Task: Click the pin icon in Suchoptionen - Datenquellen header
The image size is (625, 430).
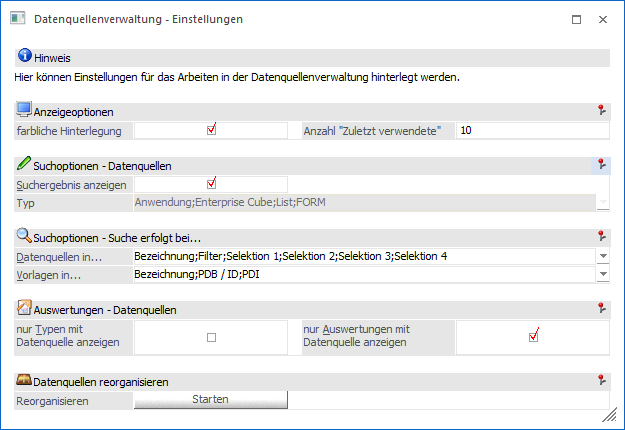Action: pos(601,165)
